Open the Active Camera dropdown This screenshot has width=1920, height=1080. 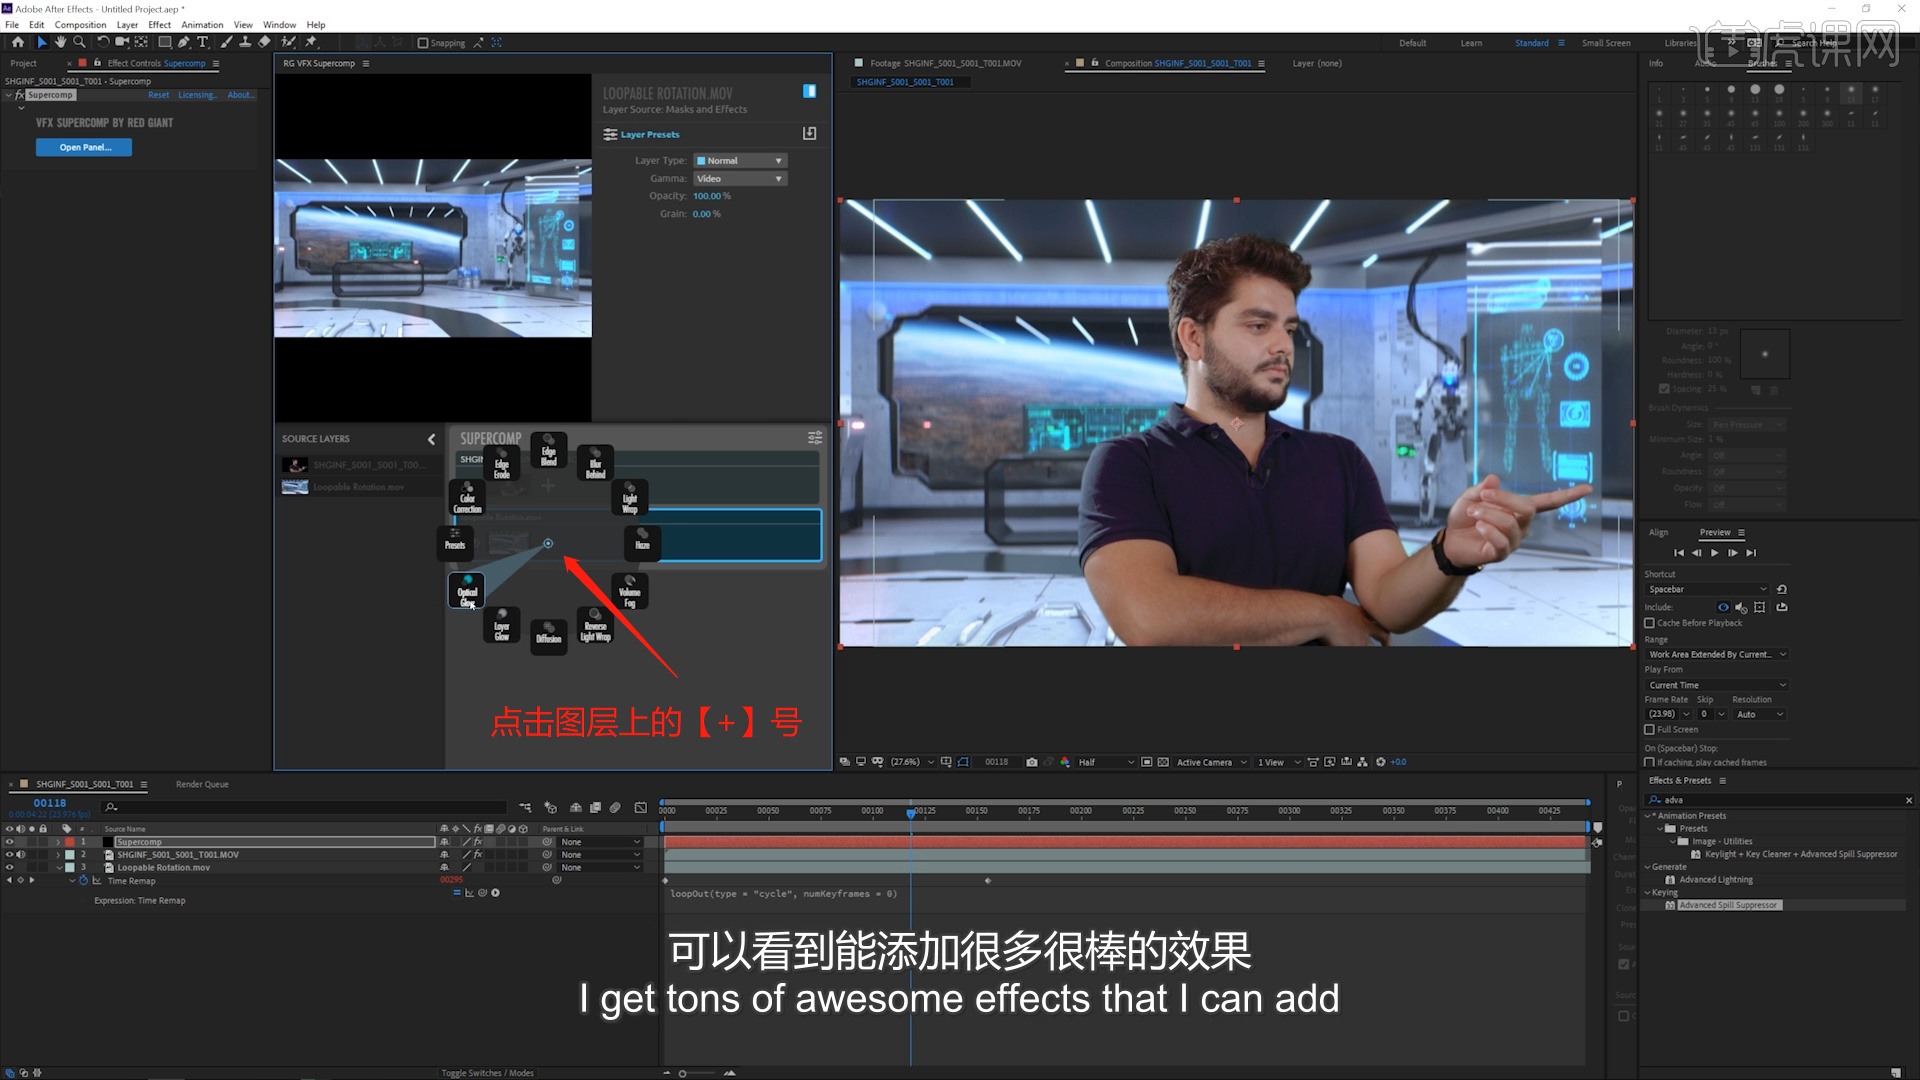[x=1212, y=762]
